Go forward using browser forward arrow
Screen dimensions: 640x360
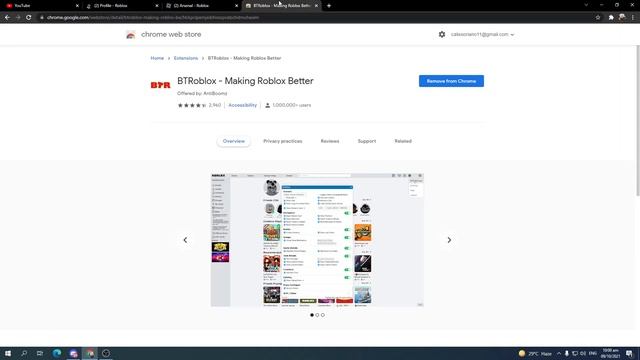click(x=18, y=17)
